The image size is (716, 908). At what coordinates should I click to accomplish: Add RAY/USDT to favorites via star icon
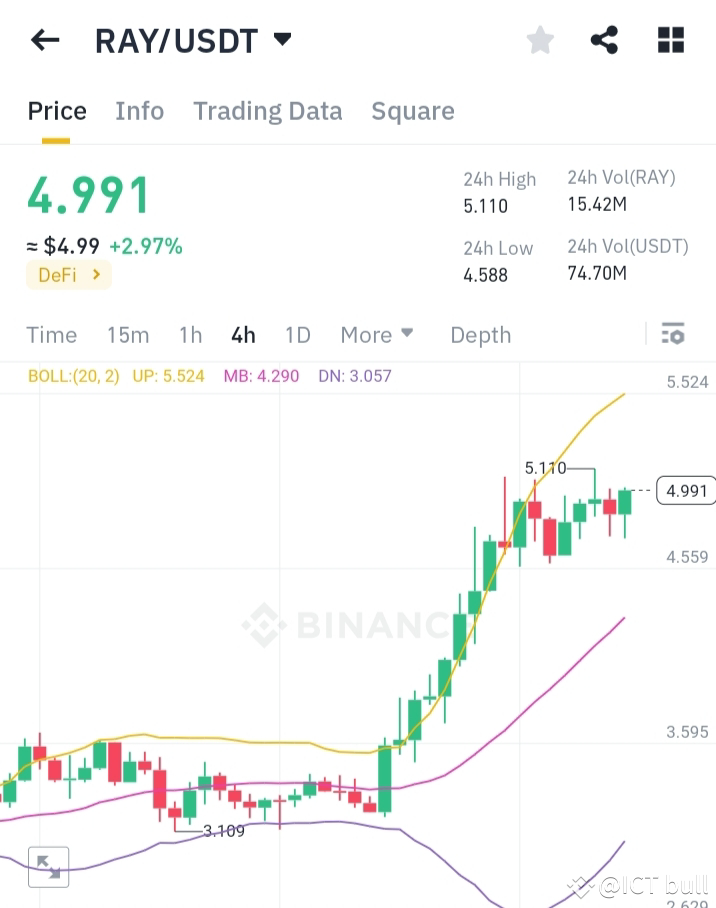(x=539, y=39)
